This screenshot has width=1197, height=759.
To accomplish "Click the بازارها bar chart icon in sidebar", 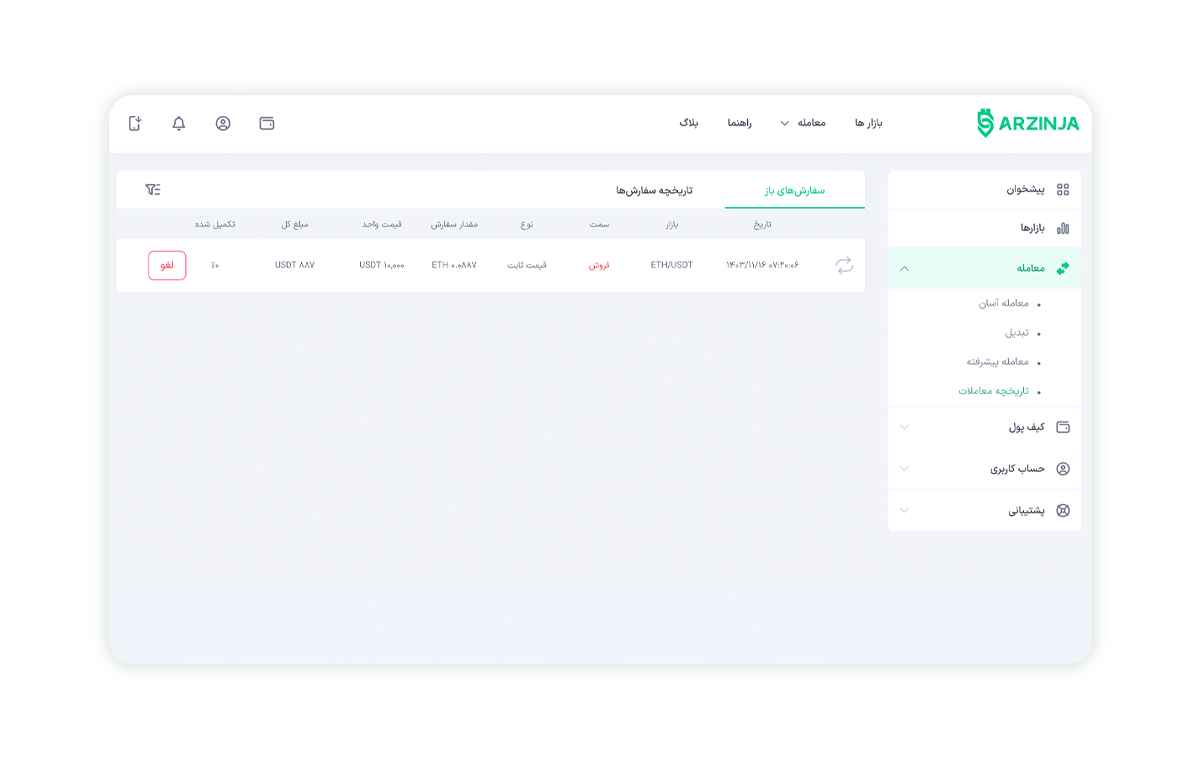I will (x=1063, y=228).
